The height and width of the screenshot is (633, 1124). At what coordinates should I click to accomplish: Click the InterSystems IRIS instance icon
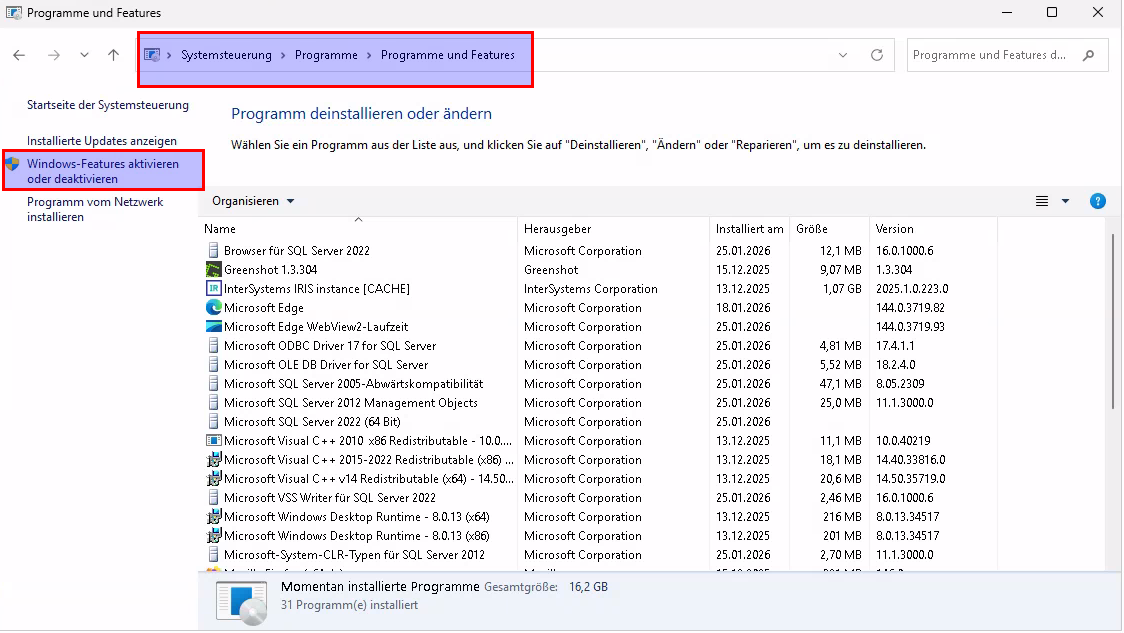[213, 289]
